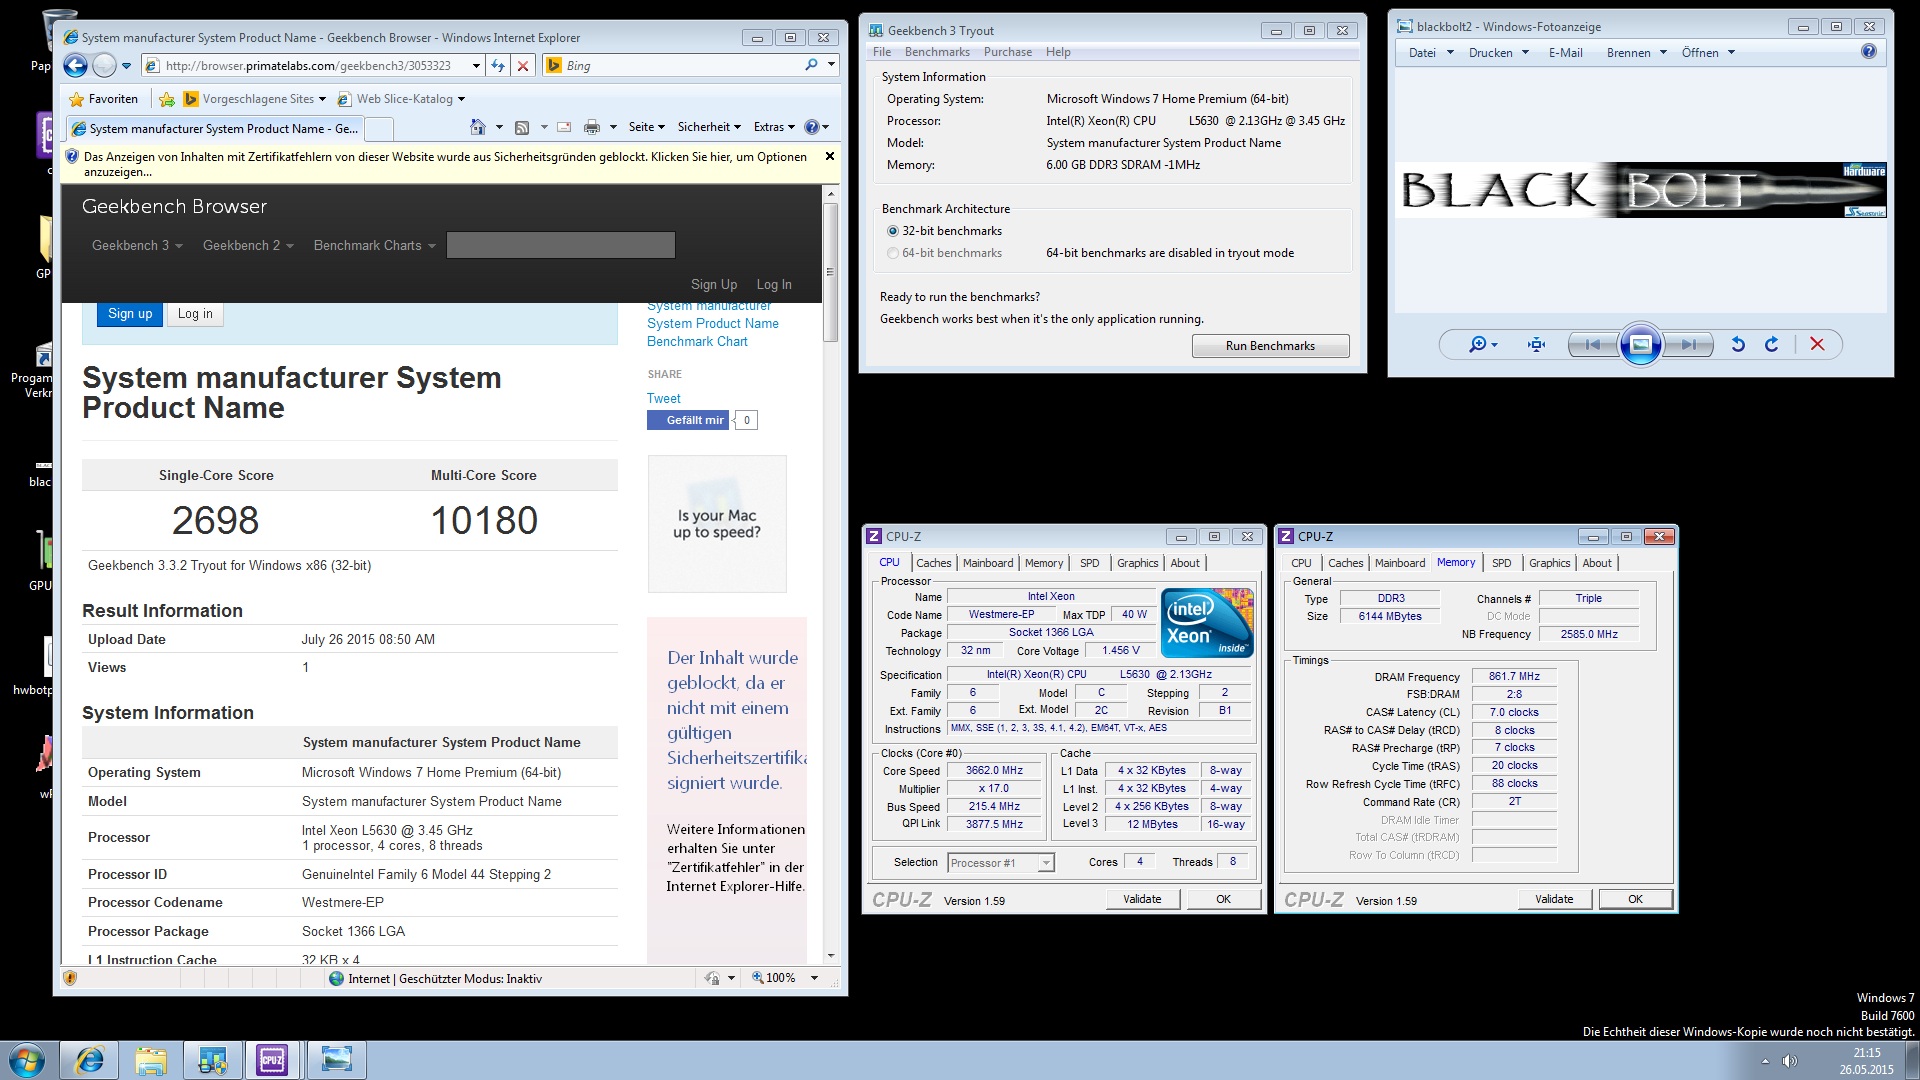
Task: Switch to Mainboard tab in left CPU-Z
Action: pyautogui.click(x=988, y=563)
